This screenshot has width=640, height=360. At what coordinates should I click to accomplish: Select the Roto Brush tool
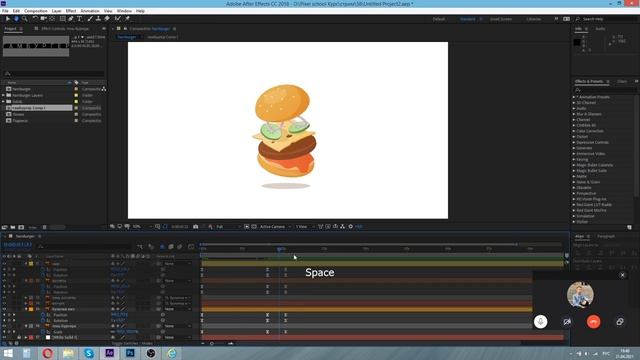[118, 19]
